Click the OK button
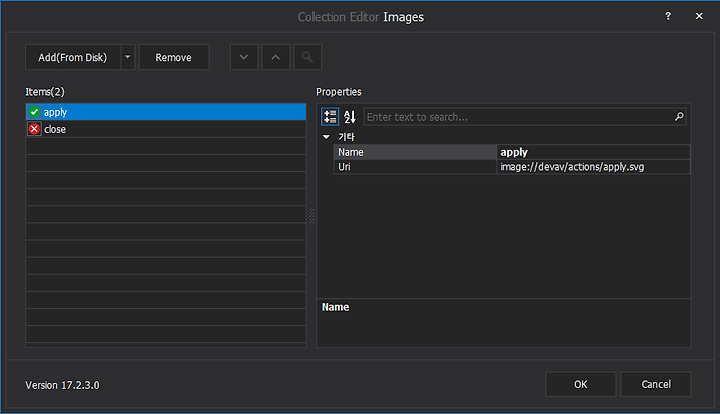Viewport: 720px width, 414px height. tap(580, 384)
